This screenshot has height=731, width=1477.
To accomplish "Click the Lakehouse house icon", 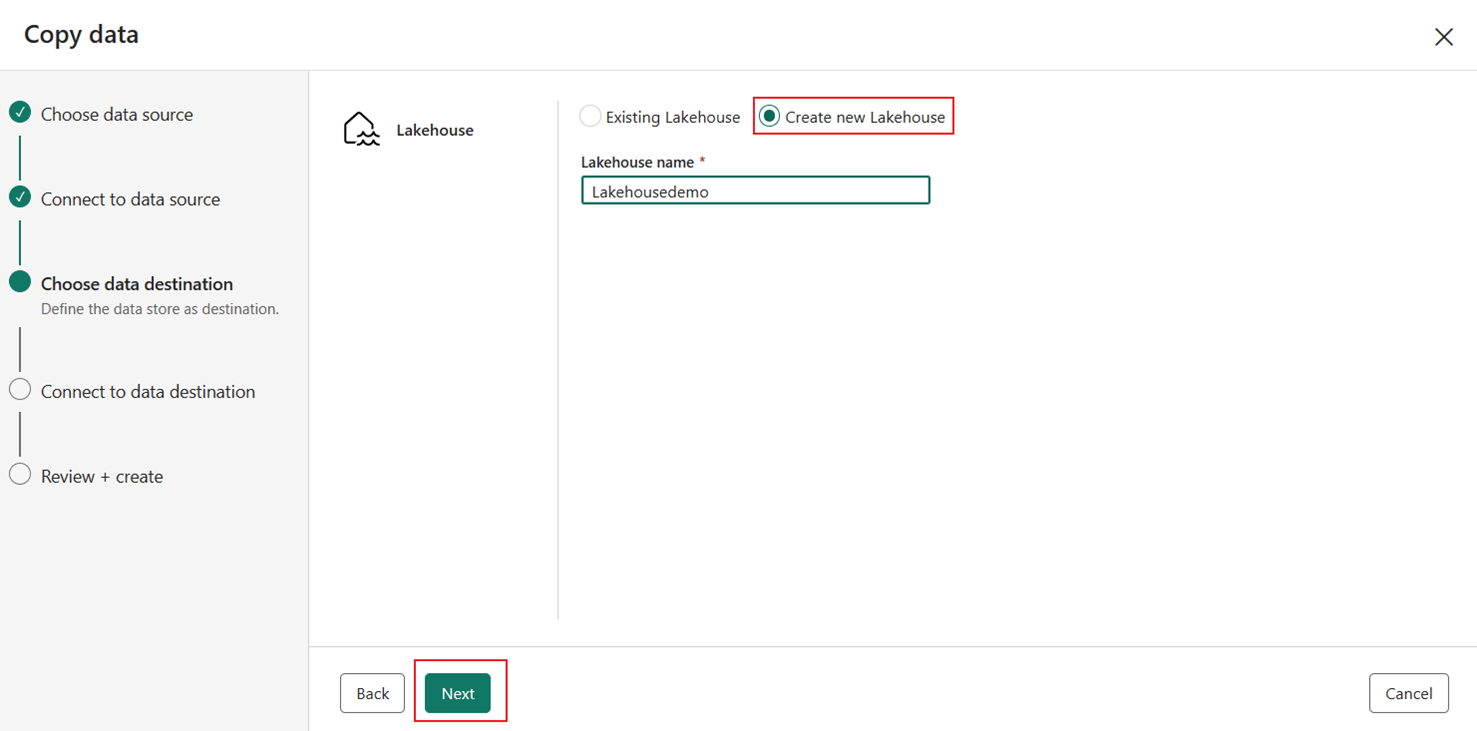I will point(361,130).
